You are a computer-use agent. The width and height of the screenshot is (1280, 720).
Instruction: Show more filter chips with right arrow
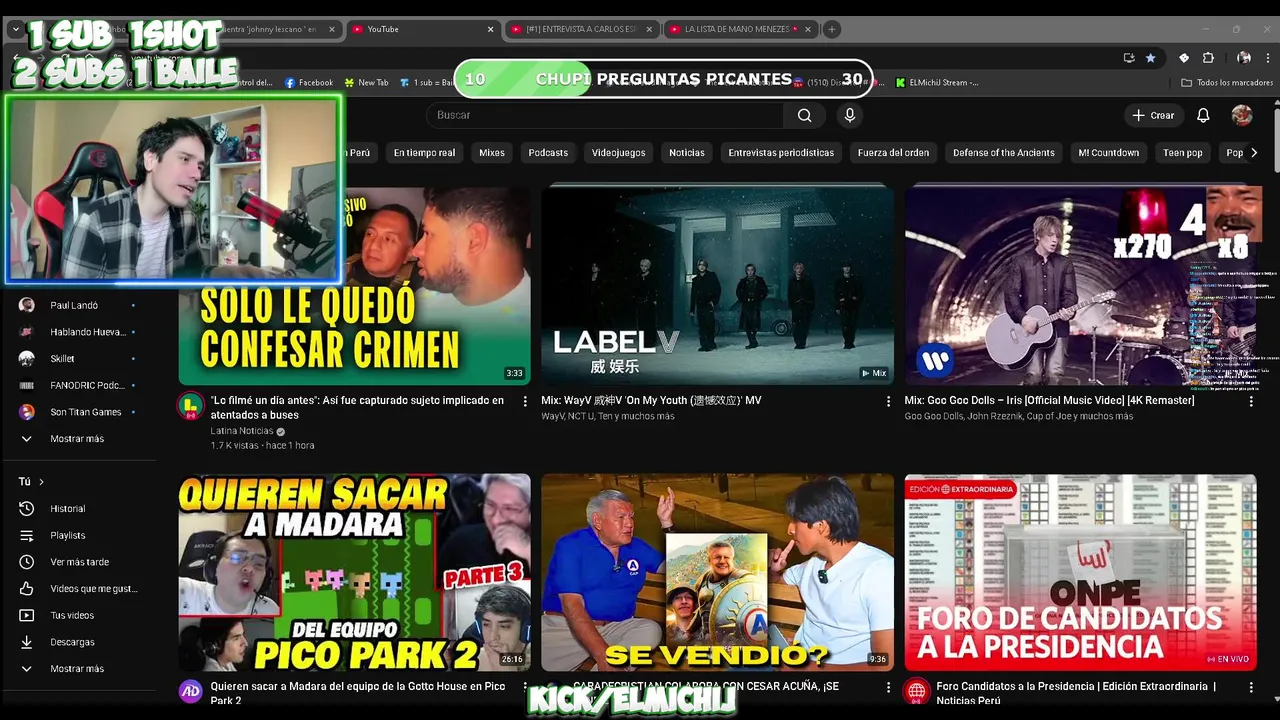pos(1254,153)
